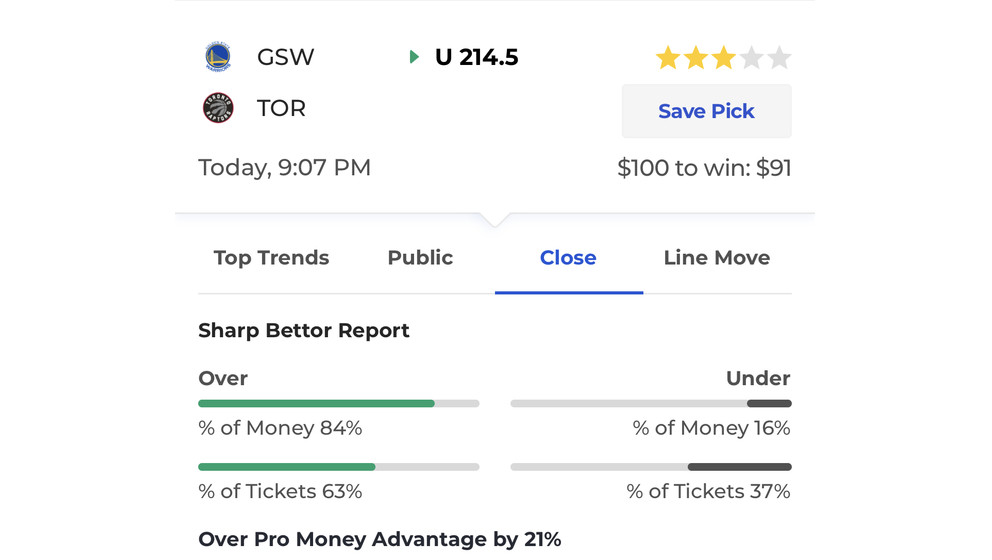Select the third gold star rating
The image size is (992, 560).
click(x=723, y=58)
